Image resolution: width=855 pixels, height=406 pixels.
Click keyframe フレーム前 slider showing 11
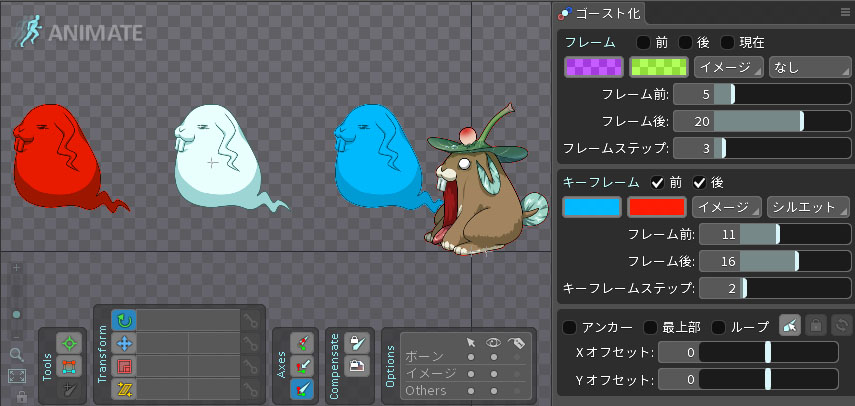tap(775, 234)
